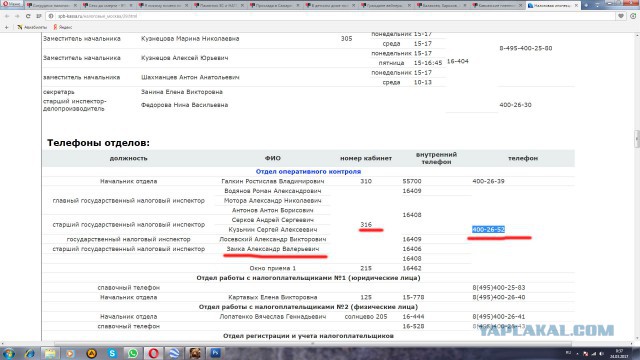Open the network icon in system tray
The width and height of the screenshot is (640, 360).
coord(593,353)
